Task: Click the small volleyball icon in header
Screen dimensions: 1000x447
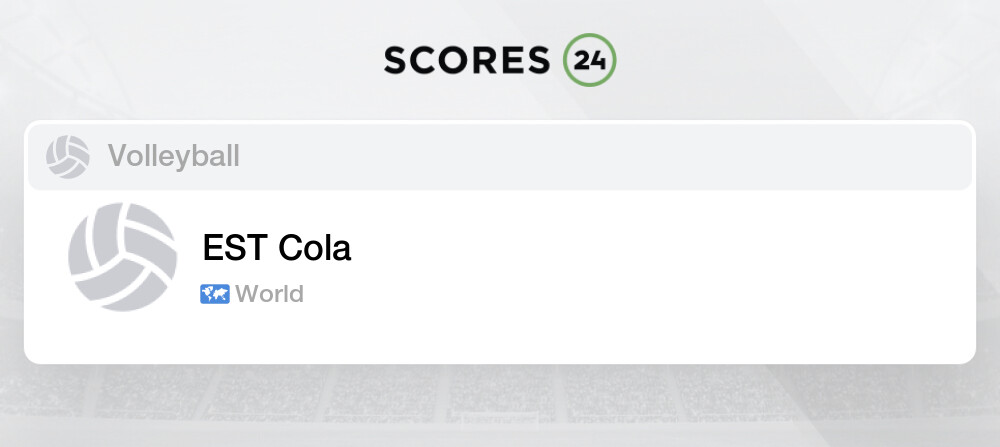Action: (68, 157)
